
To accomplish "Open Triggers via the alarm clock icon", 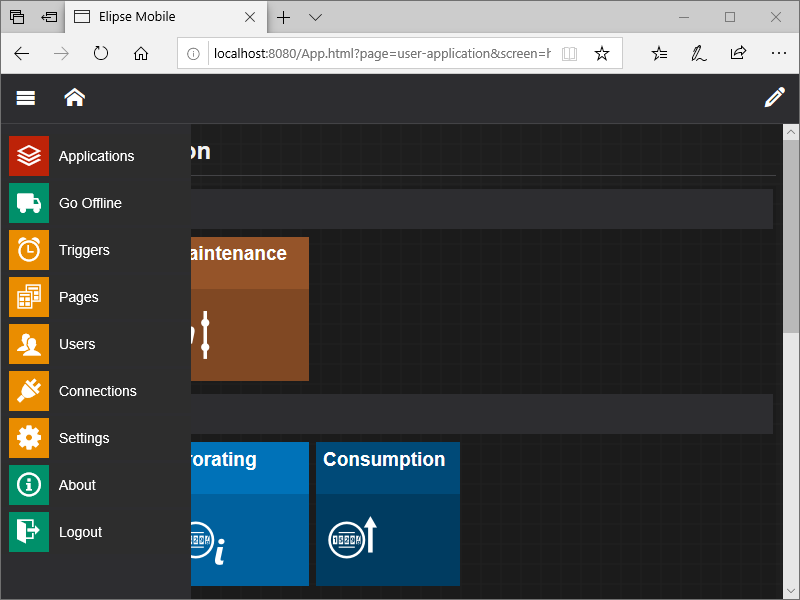I will 29,250.
